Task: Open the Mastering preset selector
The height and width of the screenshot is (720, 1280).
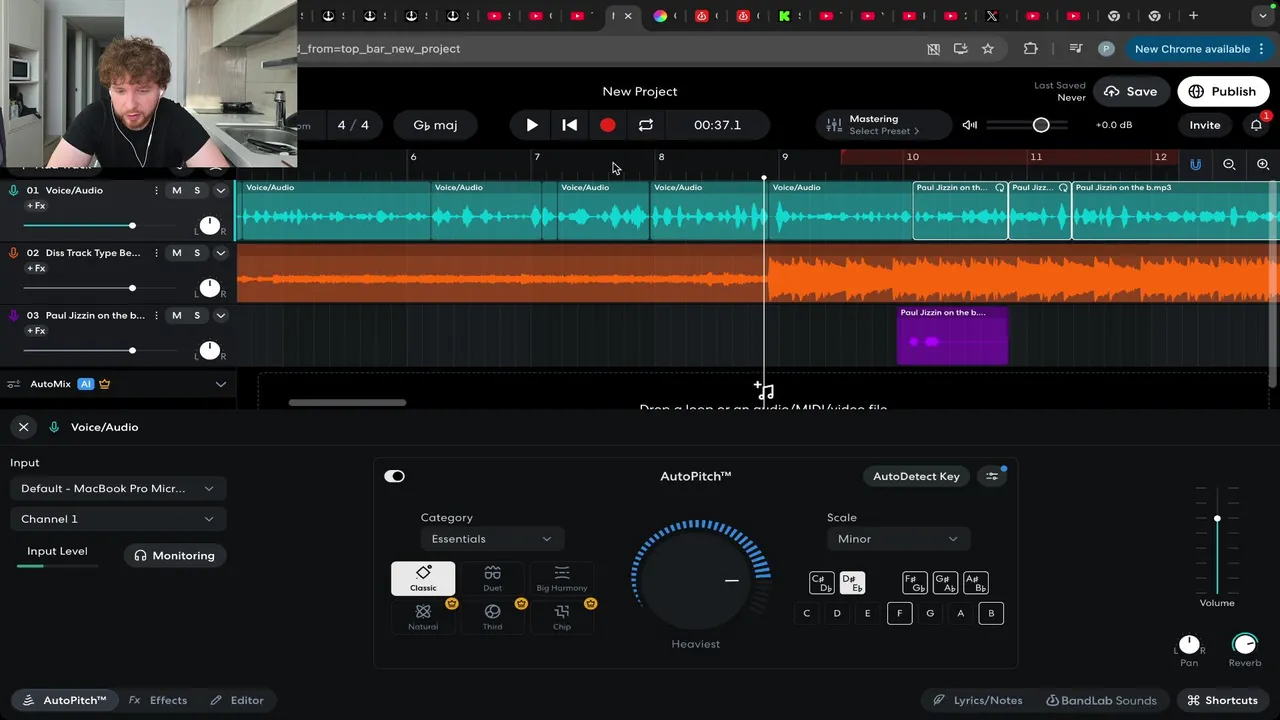Action: (x=884, y=125)
